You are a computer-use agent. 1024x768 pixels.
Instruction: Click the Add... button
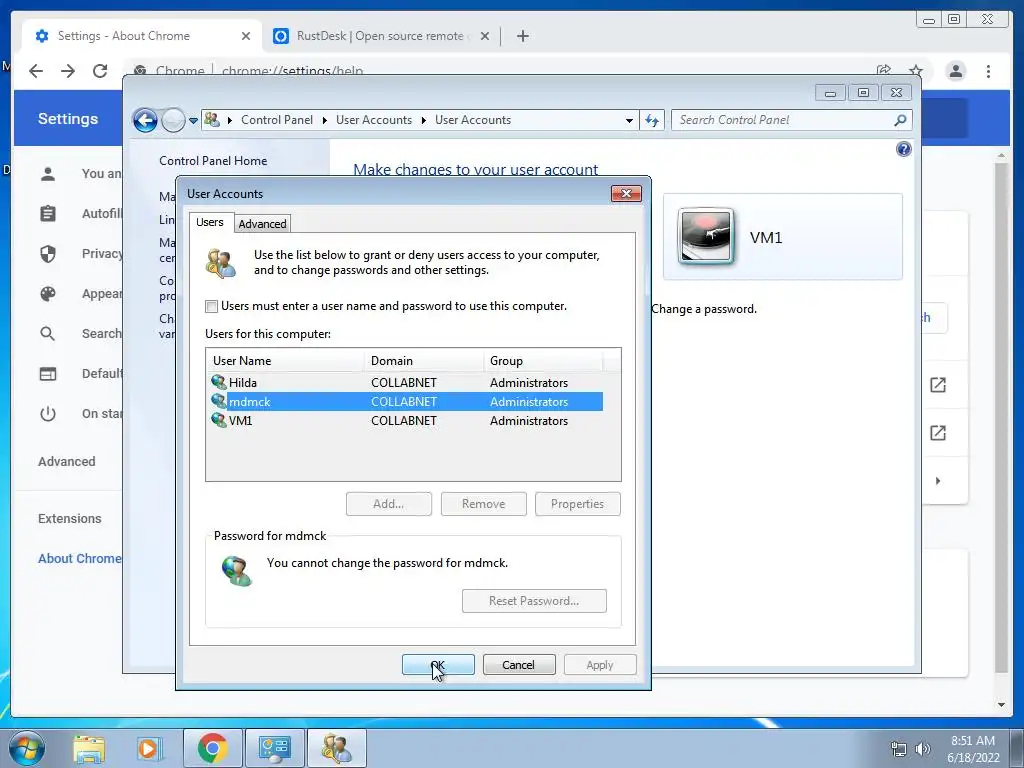click(389, 504)
